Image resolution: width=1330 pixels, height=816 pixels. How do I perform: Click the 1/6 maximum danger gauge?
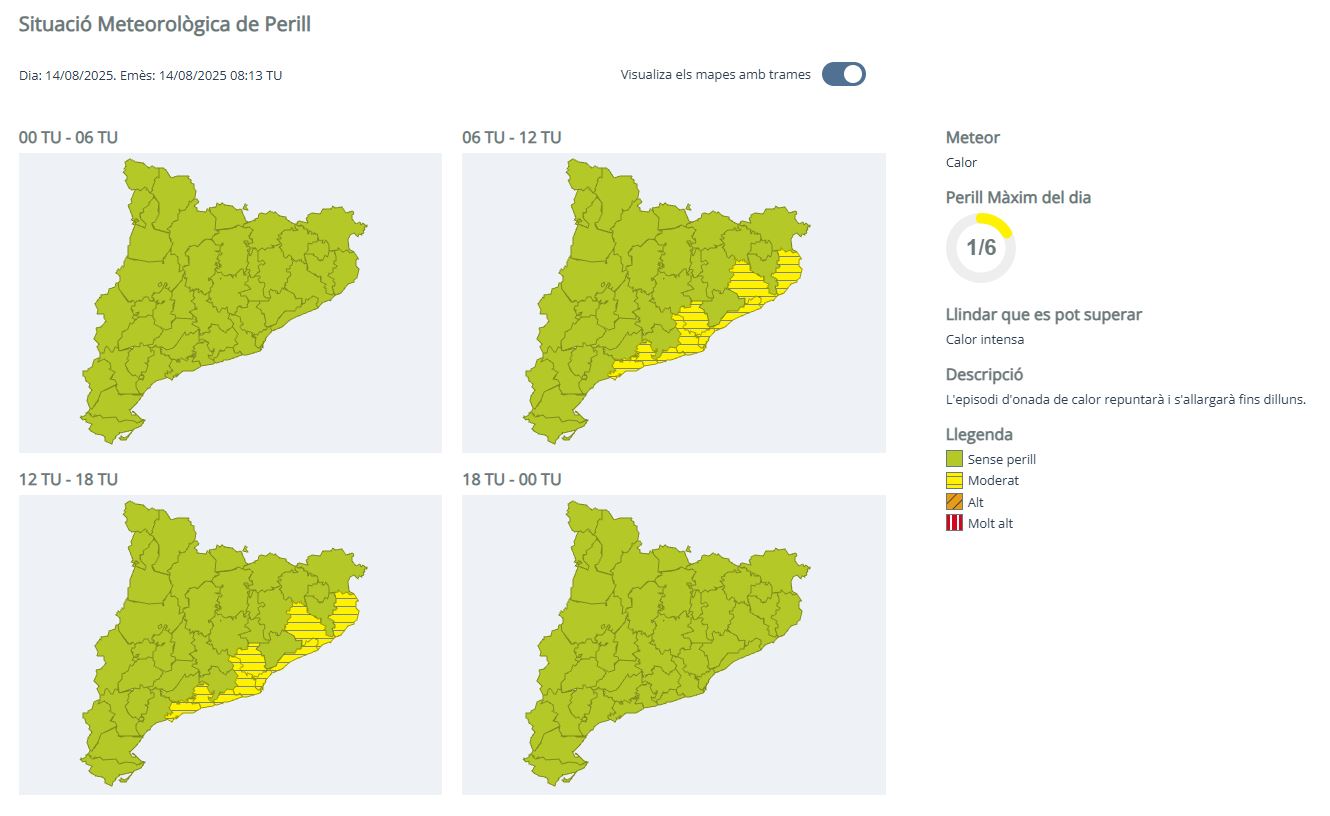pyautogui.click(x=980, y=248)
